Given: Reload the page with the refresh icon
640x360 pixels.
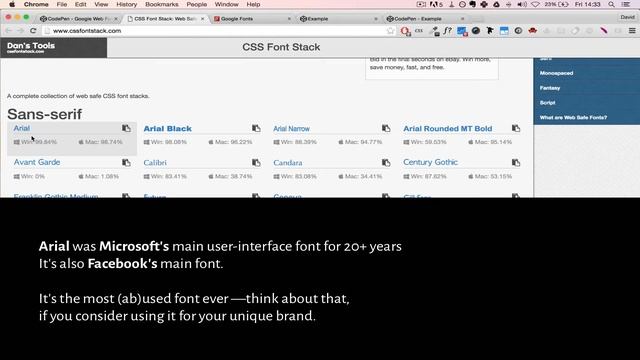Looking at the screenshot, I should coord(33,31).
